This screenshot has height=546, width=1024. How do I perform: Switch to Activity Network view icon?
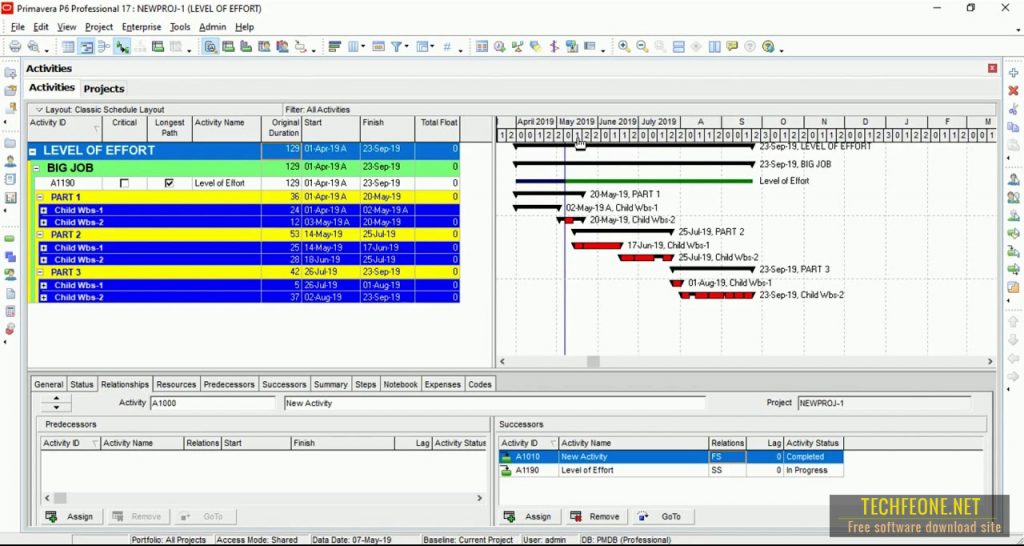coord(104,46)
